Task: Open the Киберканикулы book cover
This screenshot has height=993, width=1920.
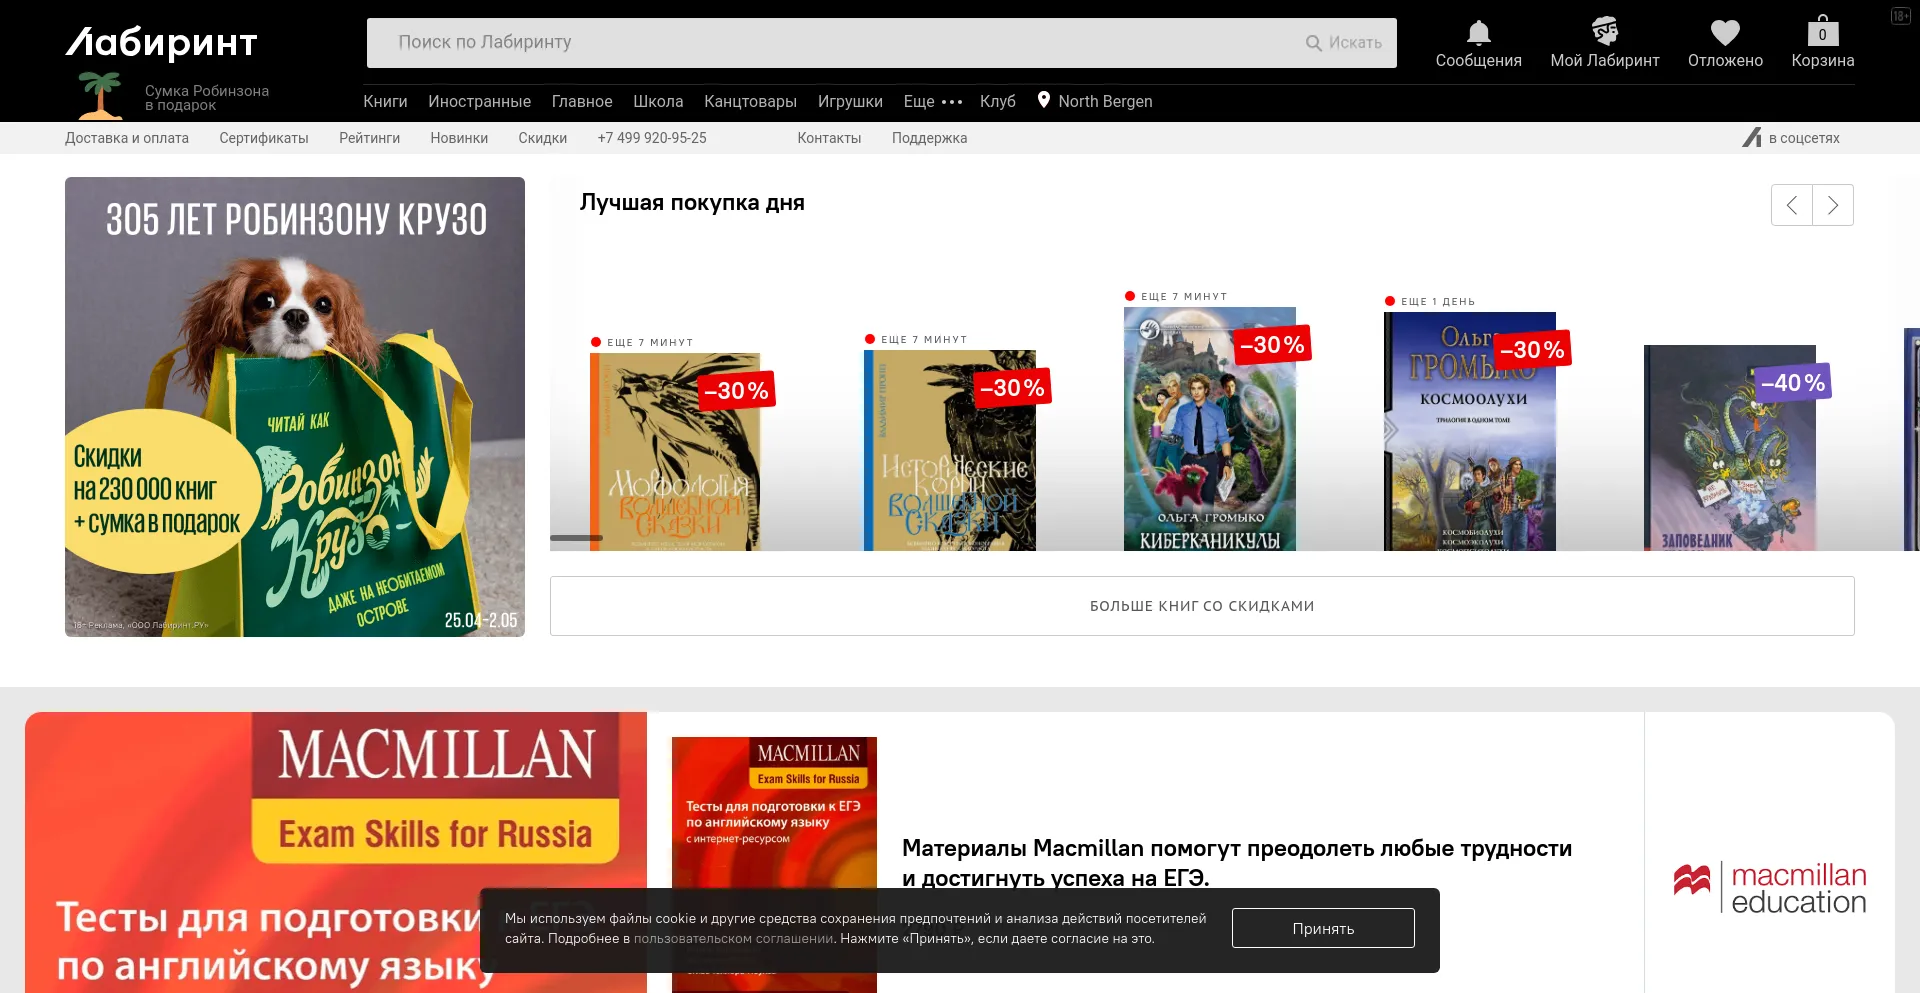Action: (1210, 429)
